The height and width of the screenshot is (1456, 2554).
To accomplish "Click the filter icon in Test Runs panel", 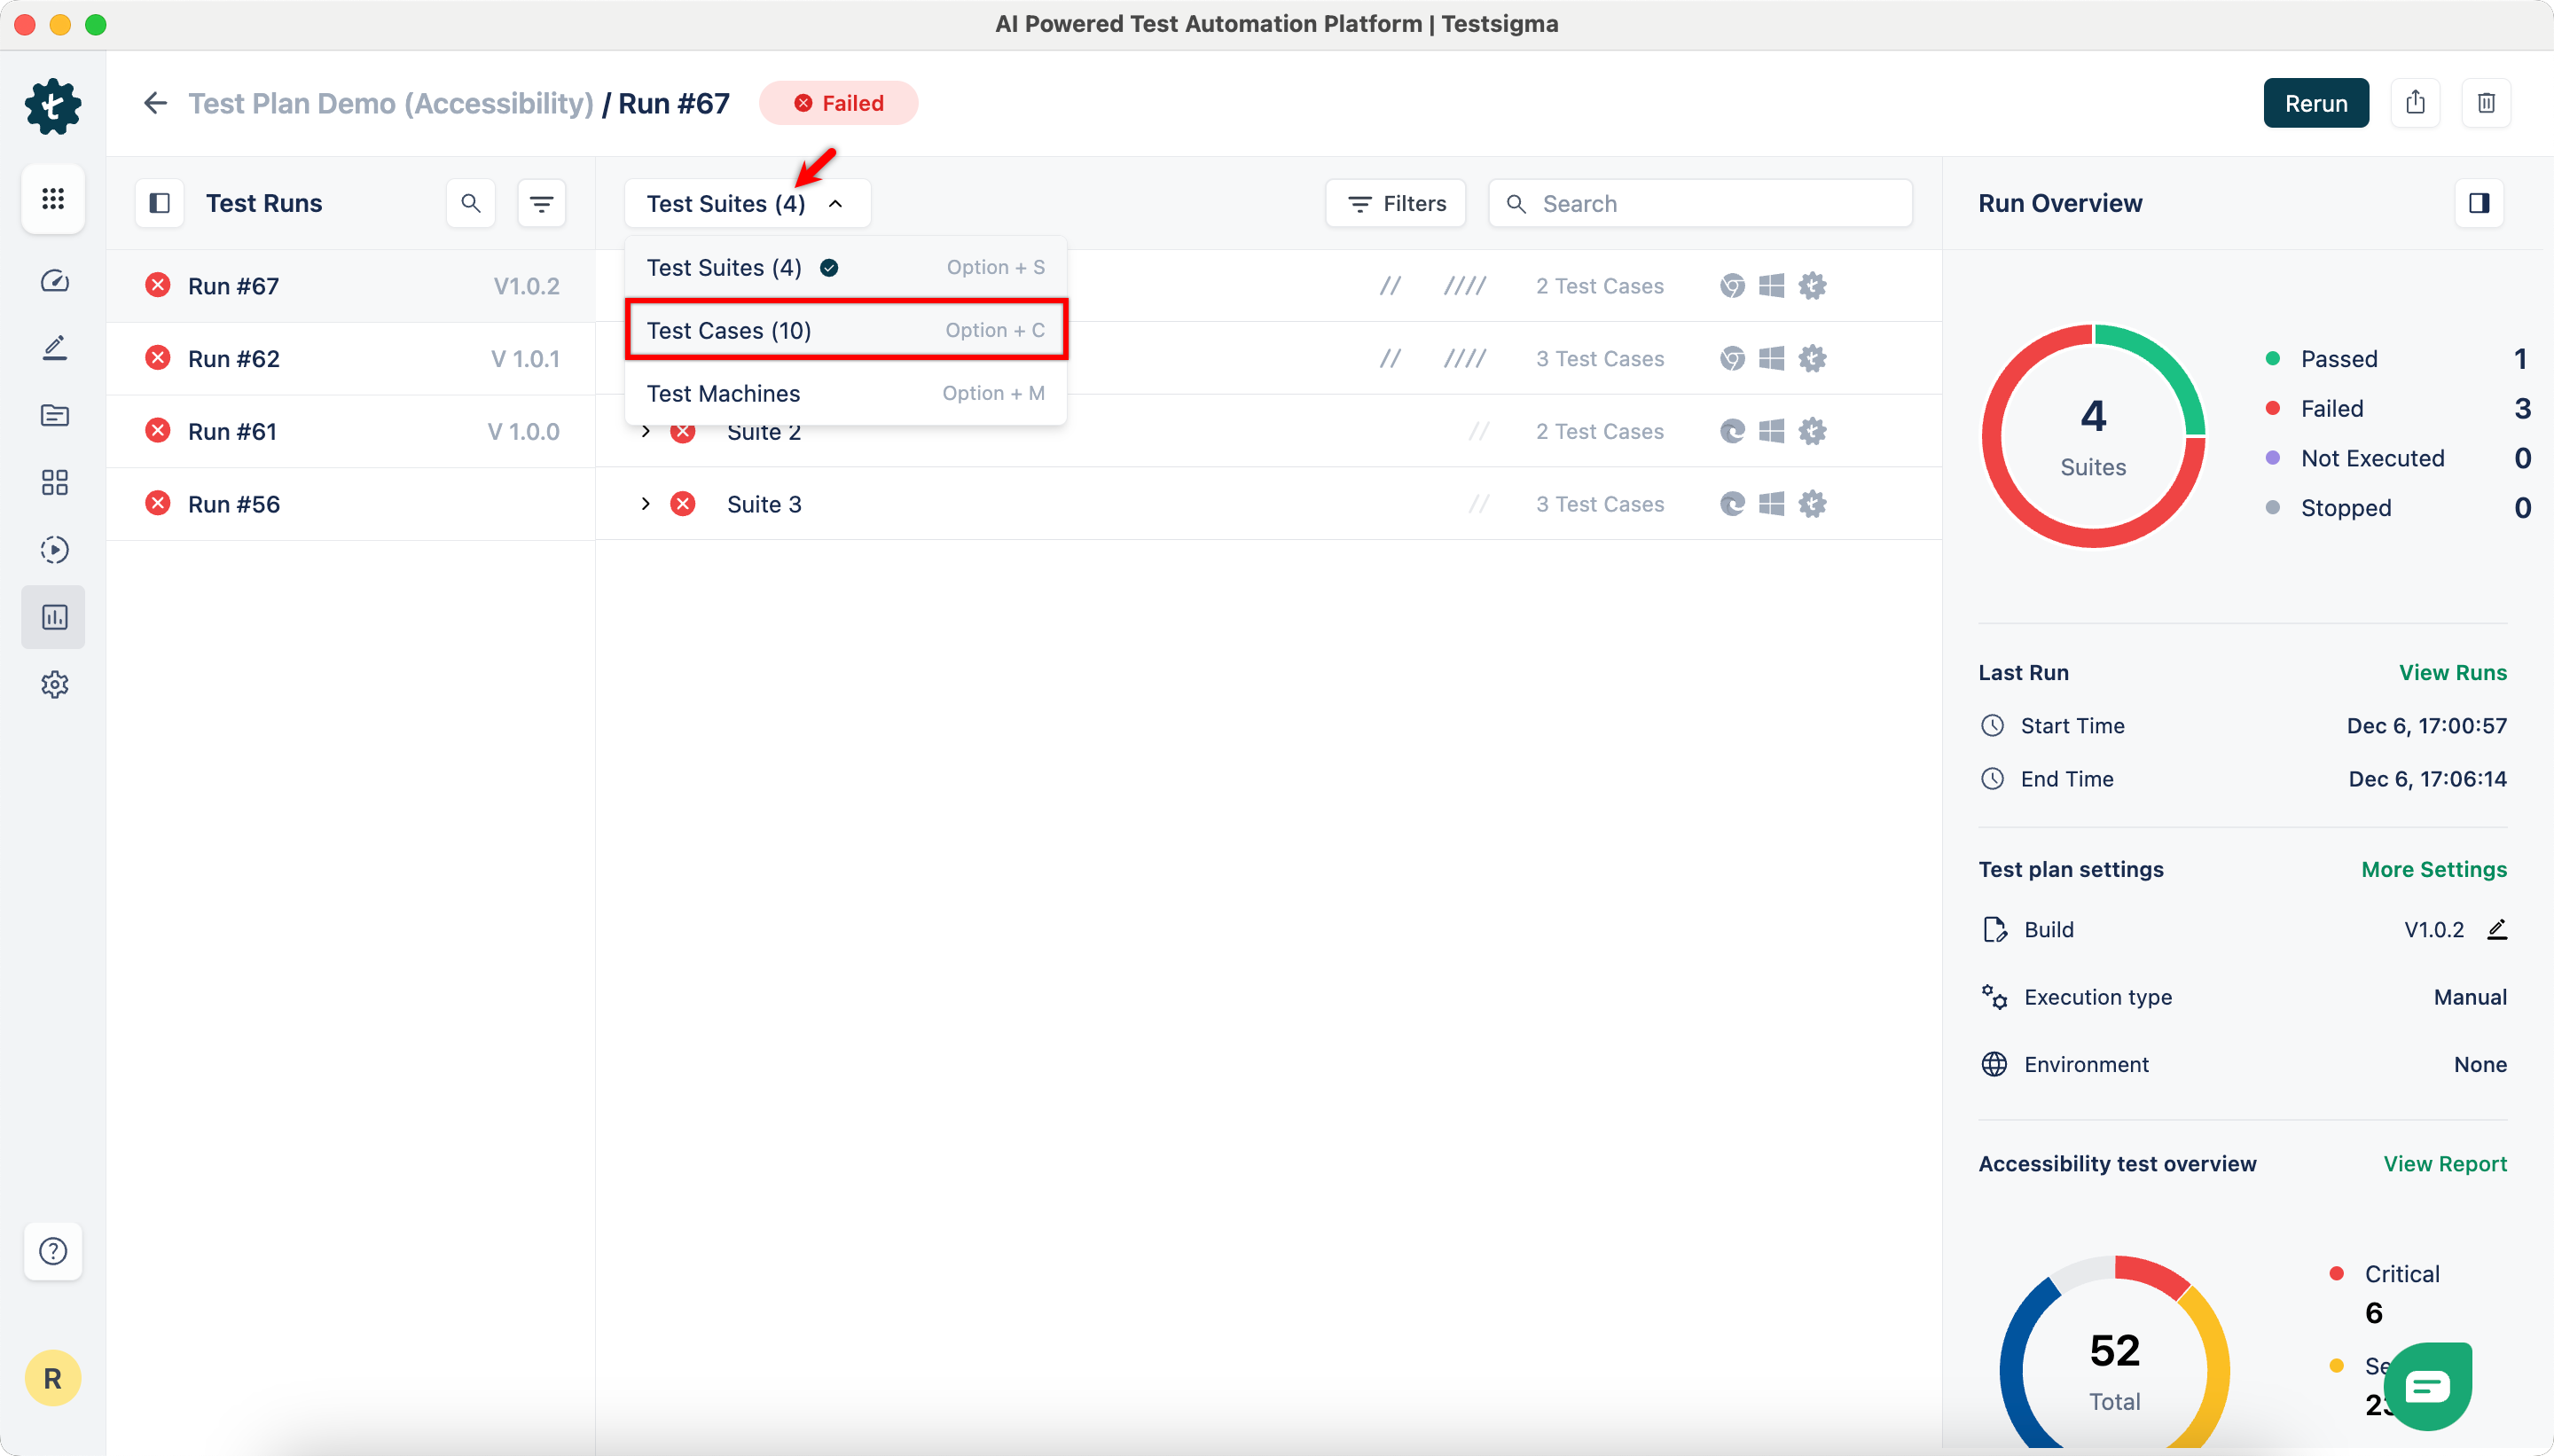I will 542,204.
